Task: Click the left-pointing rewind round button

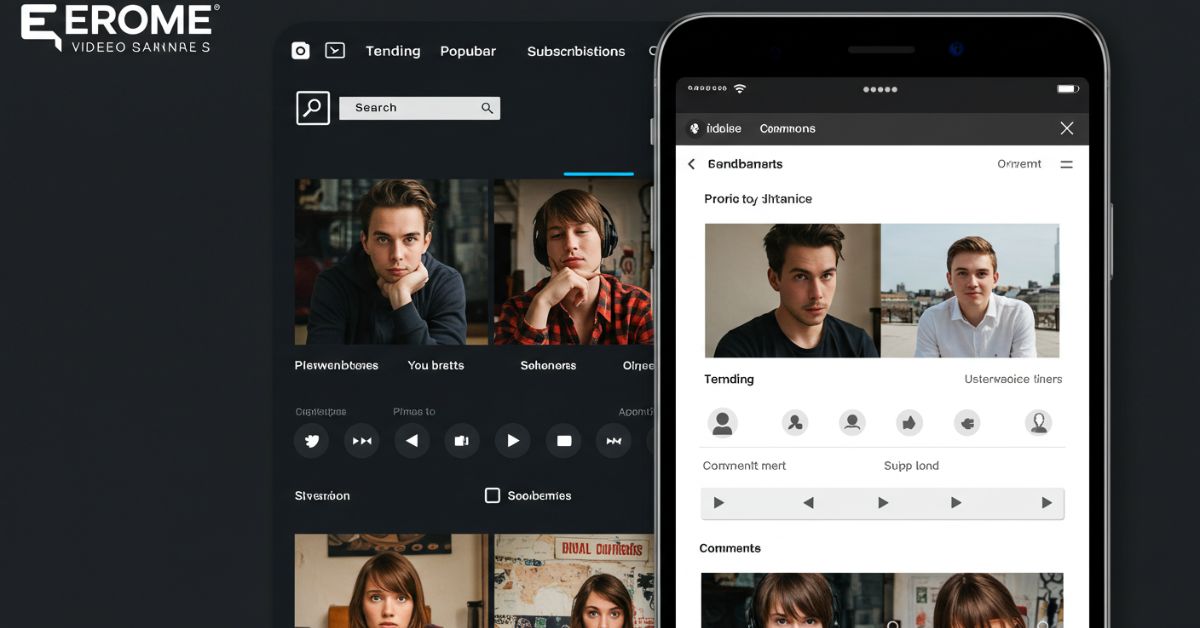Action: (x=411, y=440)
